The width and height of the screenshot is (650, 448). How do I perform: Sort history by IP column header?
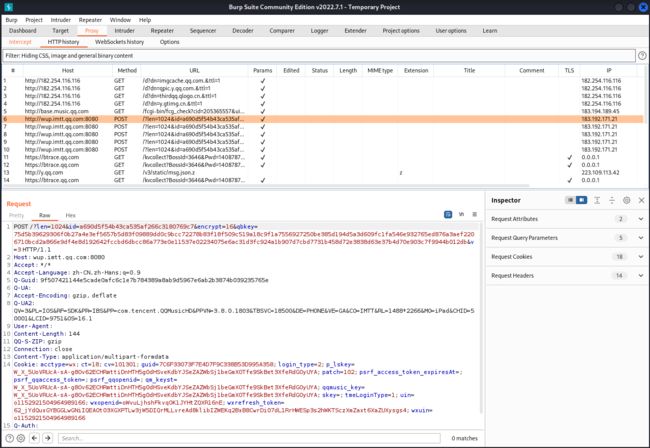(609, 70)
